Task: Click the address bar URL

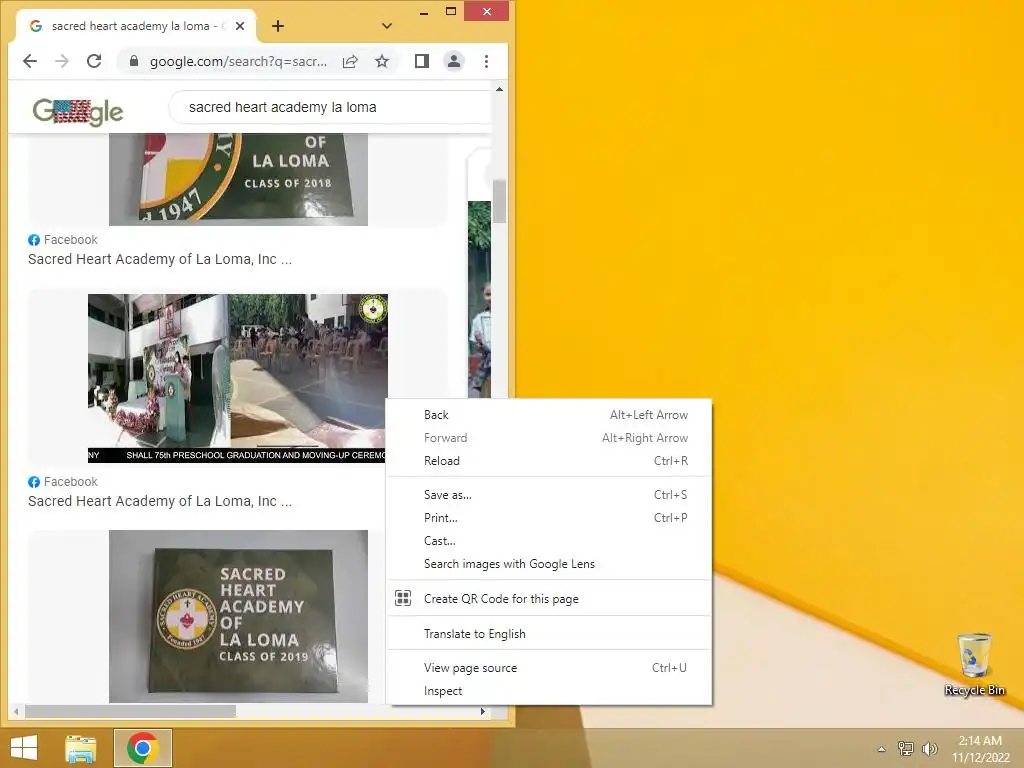Action: pos(238,61)
